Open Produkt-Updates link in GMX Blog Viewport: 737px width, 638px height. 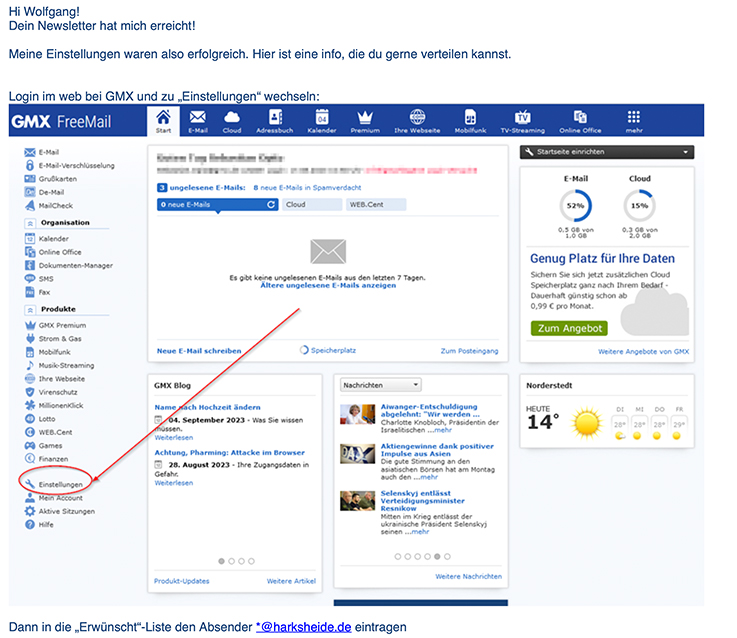181,581
